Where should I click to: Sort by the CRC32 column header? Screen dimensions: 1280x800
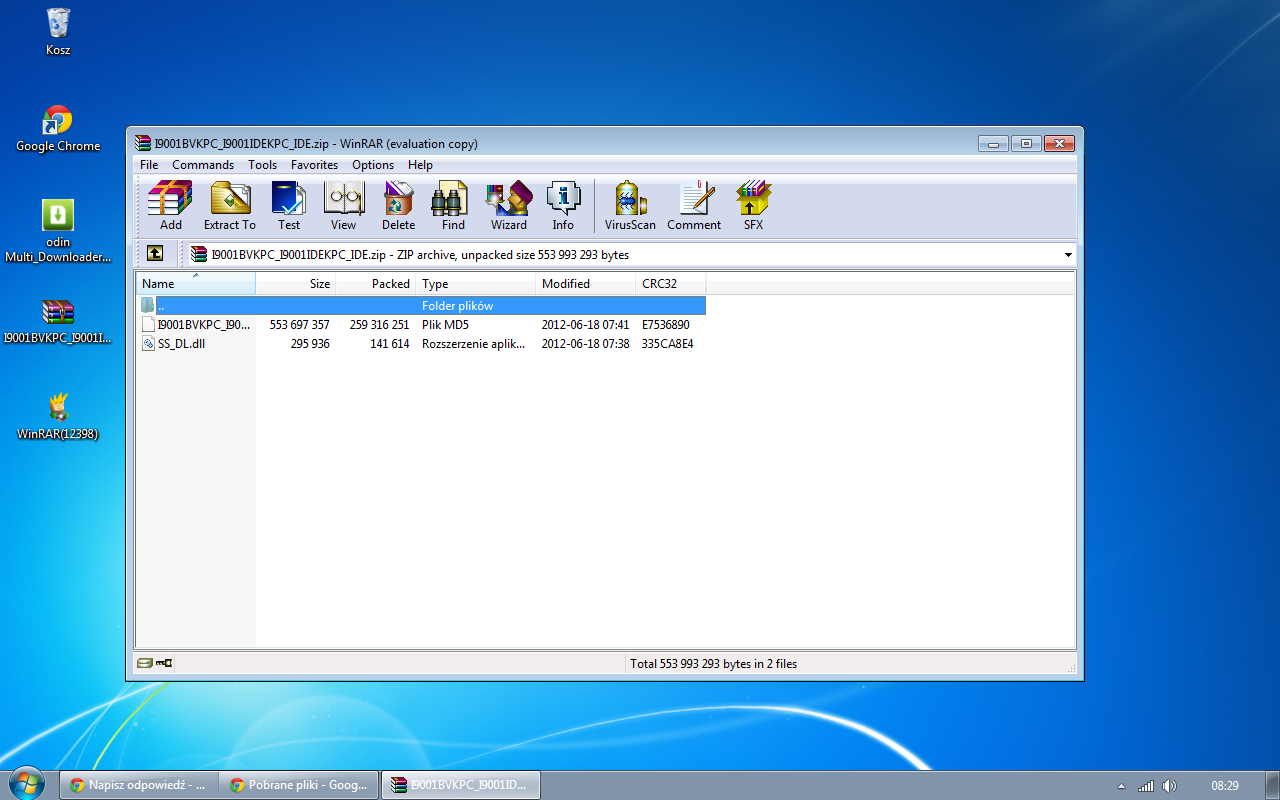click(x=671, y=284)
